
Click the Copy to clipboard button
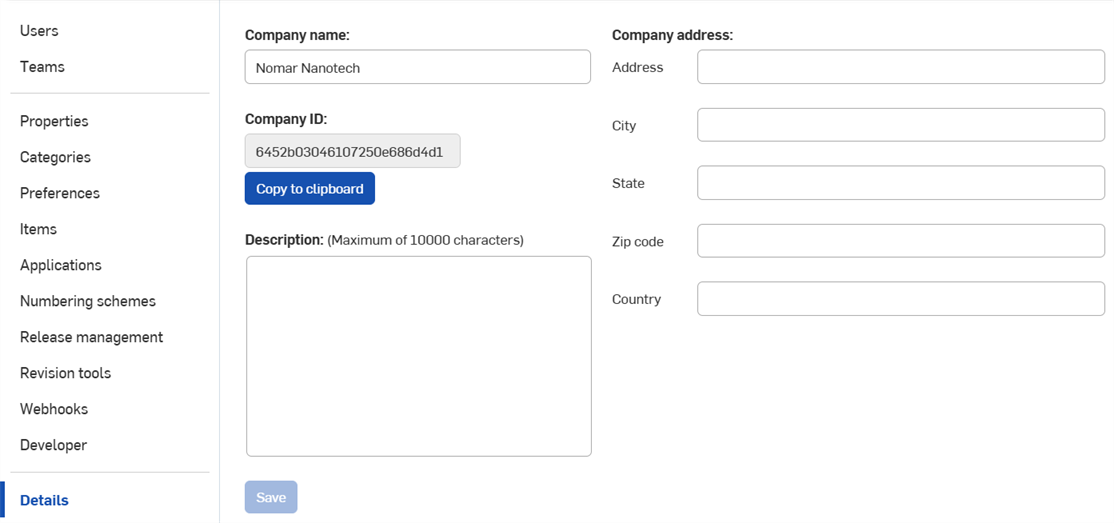[x=309, y=189]
